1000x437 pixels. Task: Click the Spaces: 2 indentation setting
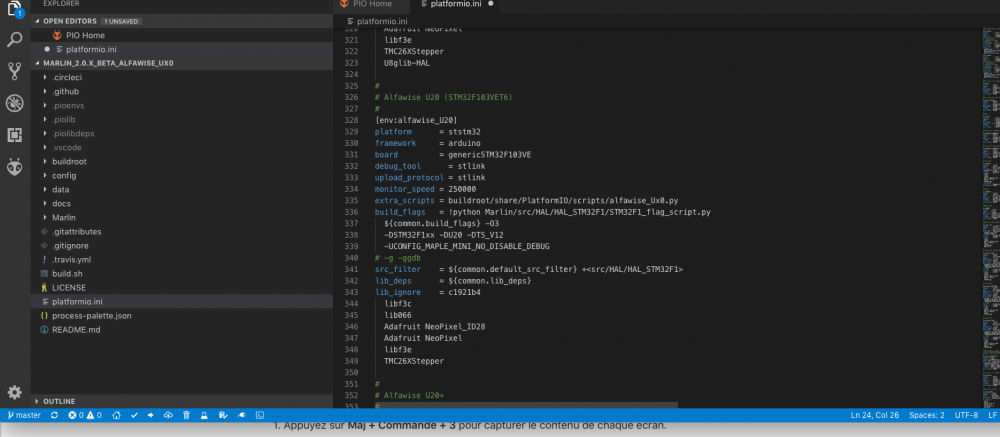[x=927, y=415]
